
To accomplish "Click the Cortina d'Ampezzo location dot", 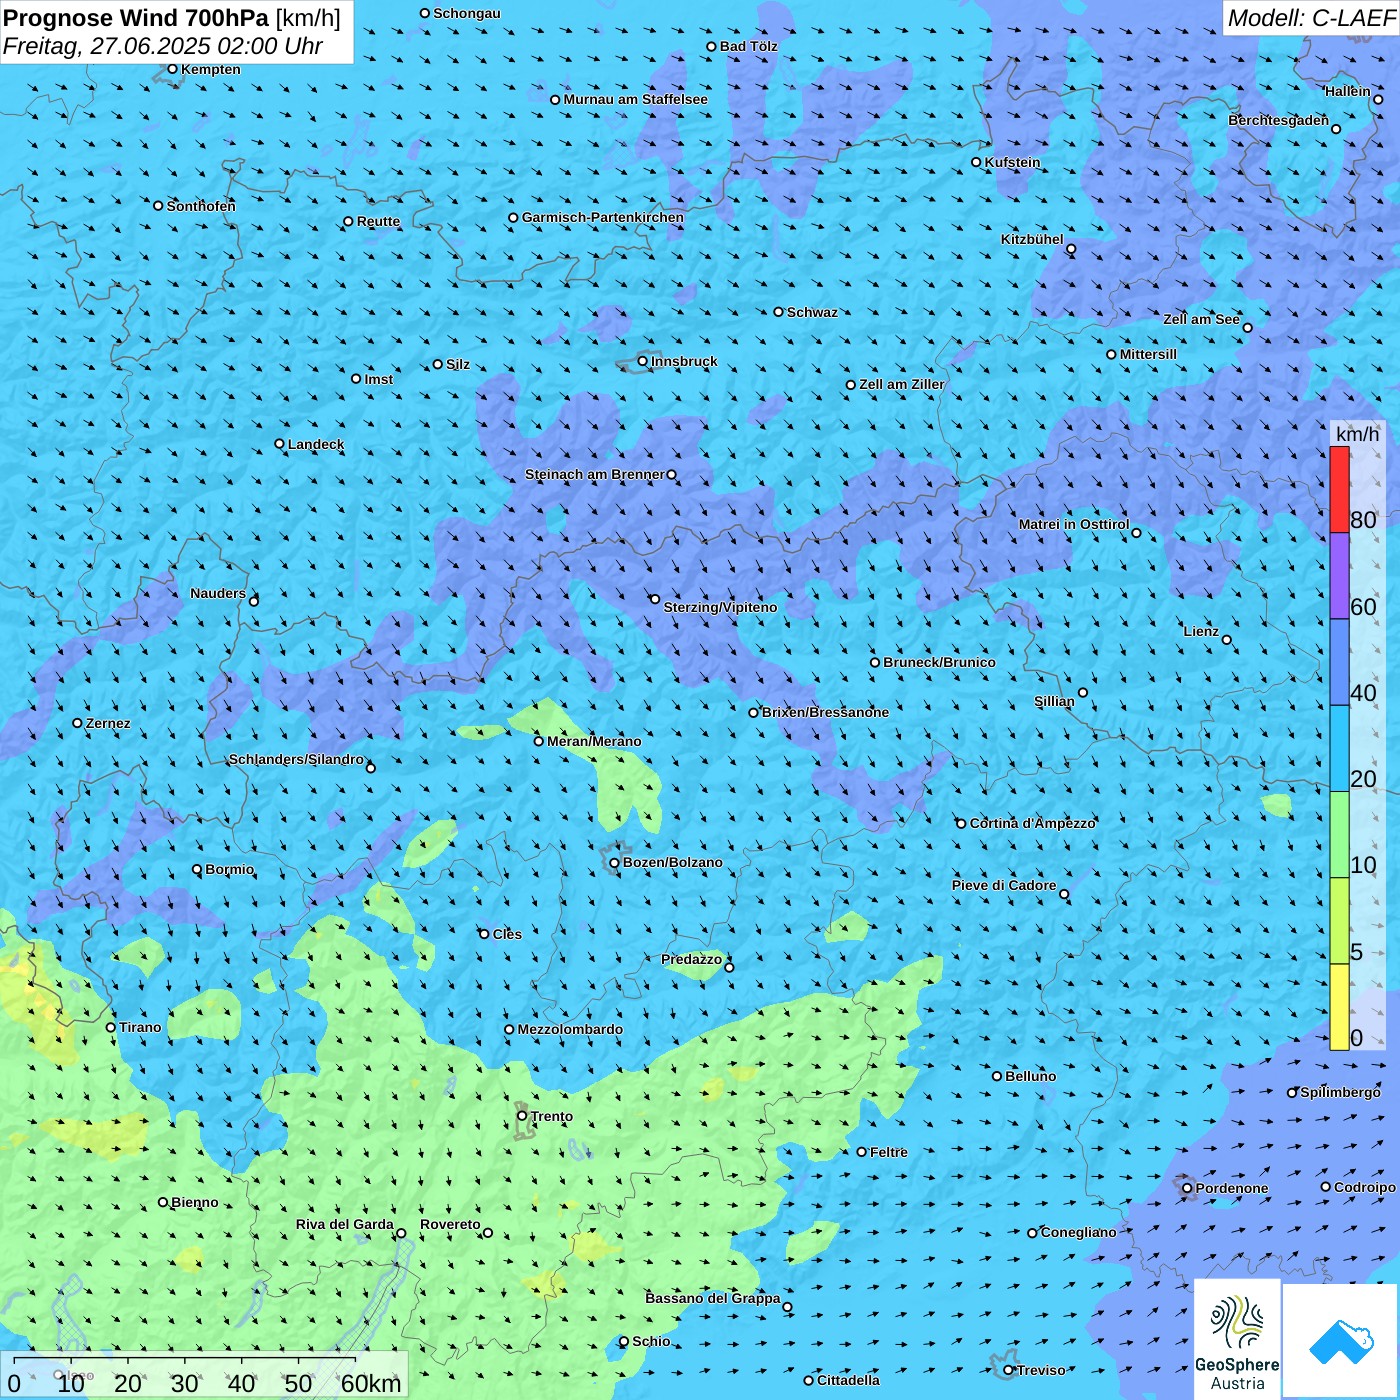I will click(x=961, y=824).
